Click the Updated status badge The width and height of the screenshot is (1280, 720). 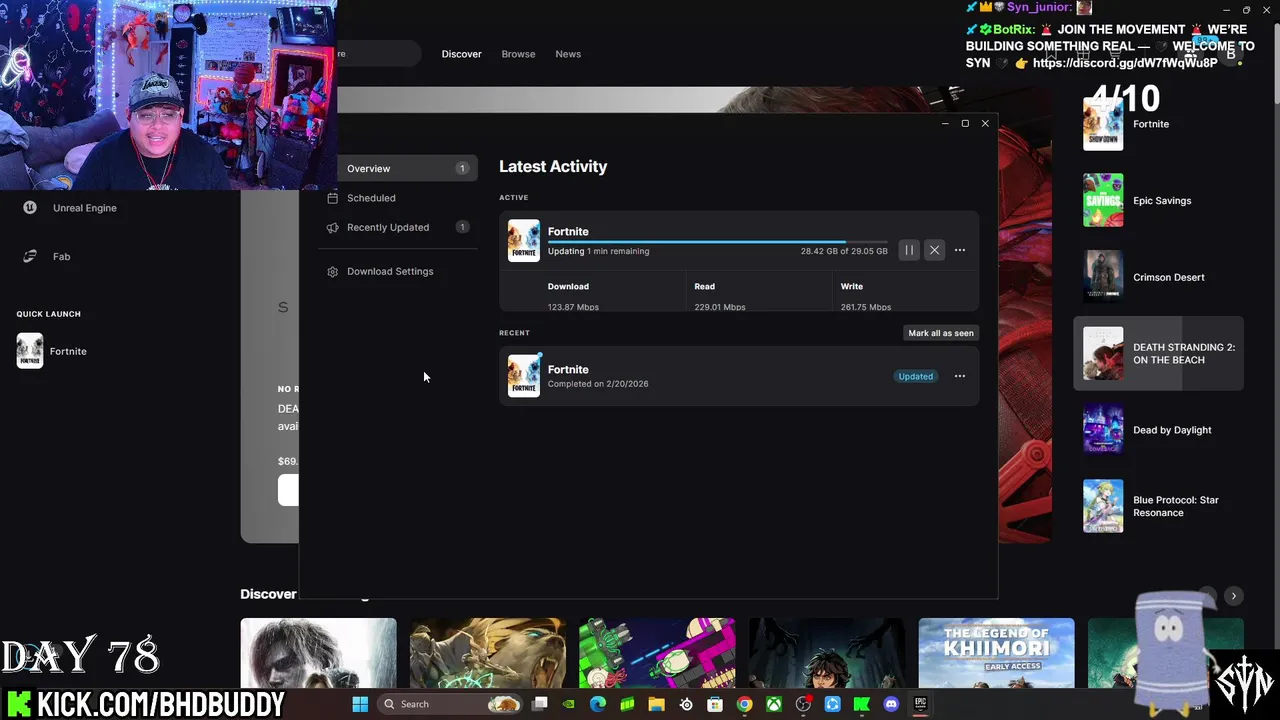click(x=915, y=376)
